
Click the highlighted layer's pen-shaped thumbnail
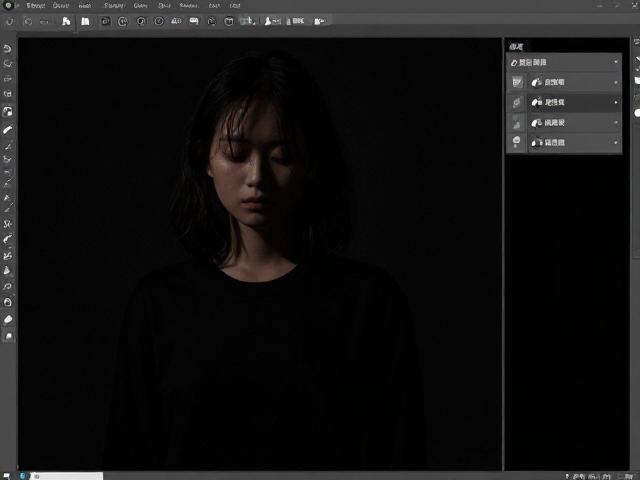(x=517, y=102)
